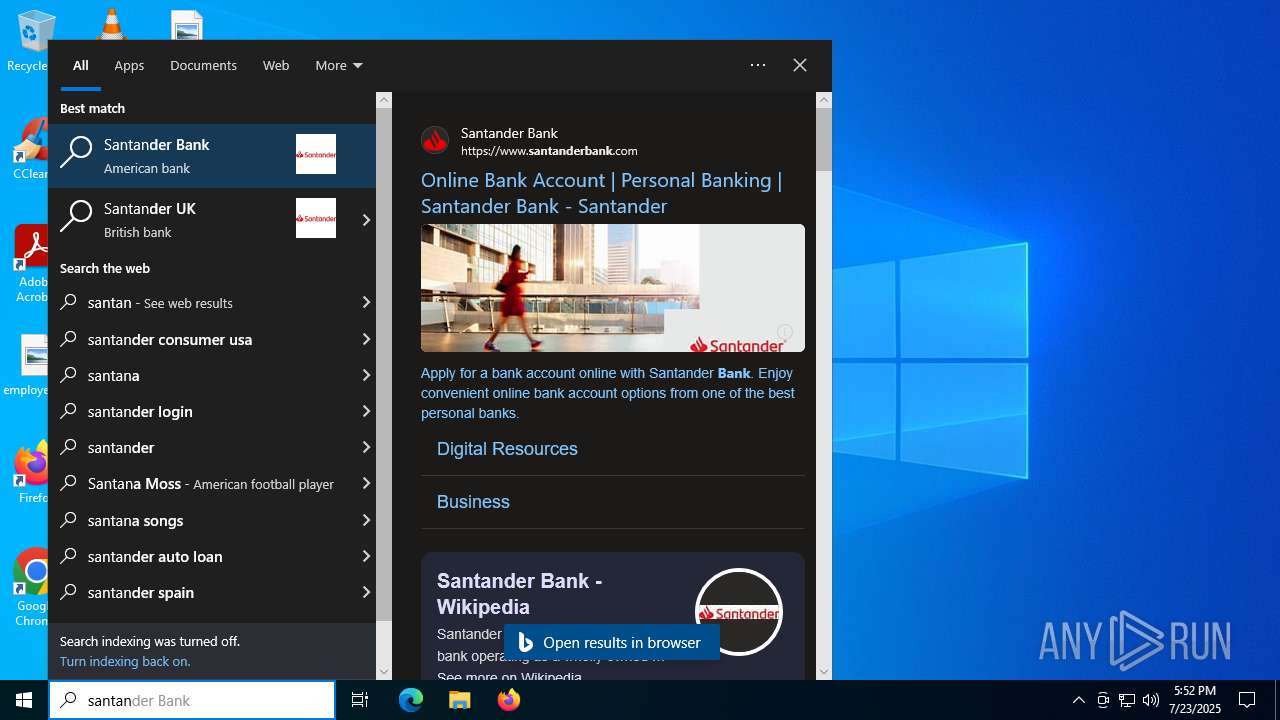Image resolution: width=1280 pixels, height=720 pixels.
Task: Open the Digital Resources link
Action: (507, 449)
